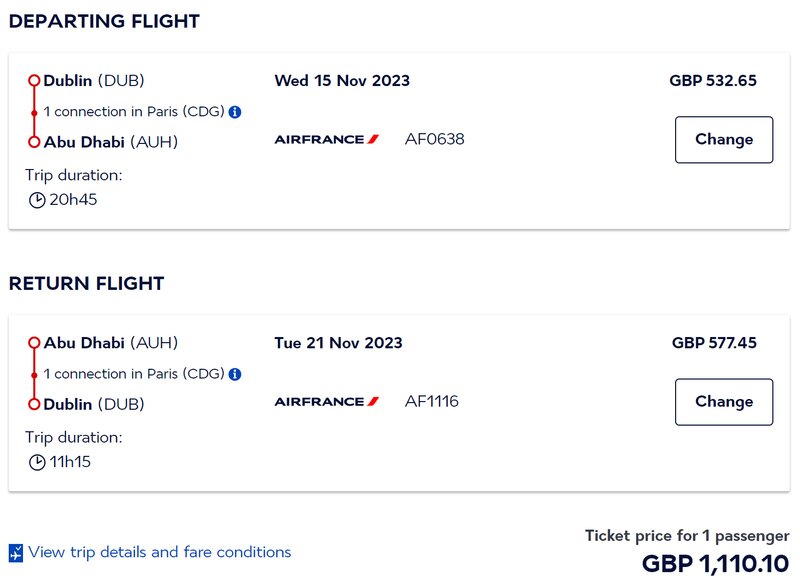Change the departing flight to Abu Dhabi
The height and width of the screenshot is (588, 800).
coord(724,140)
